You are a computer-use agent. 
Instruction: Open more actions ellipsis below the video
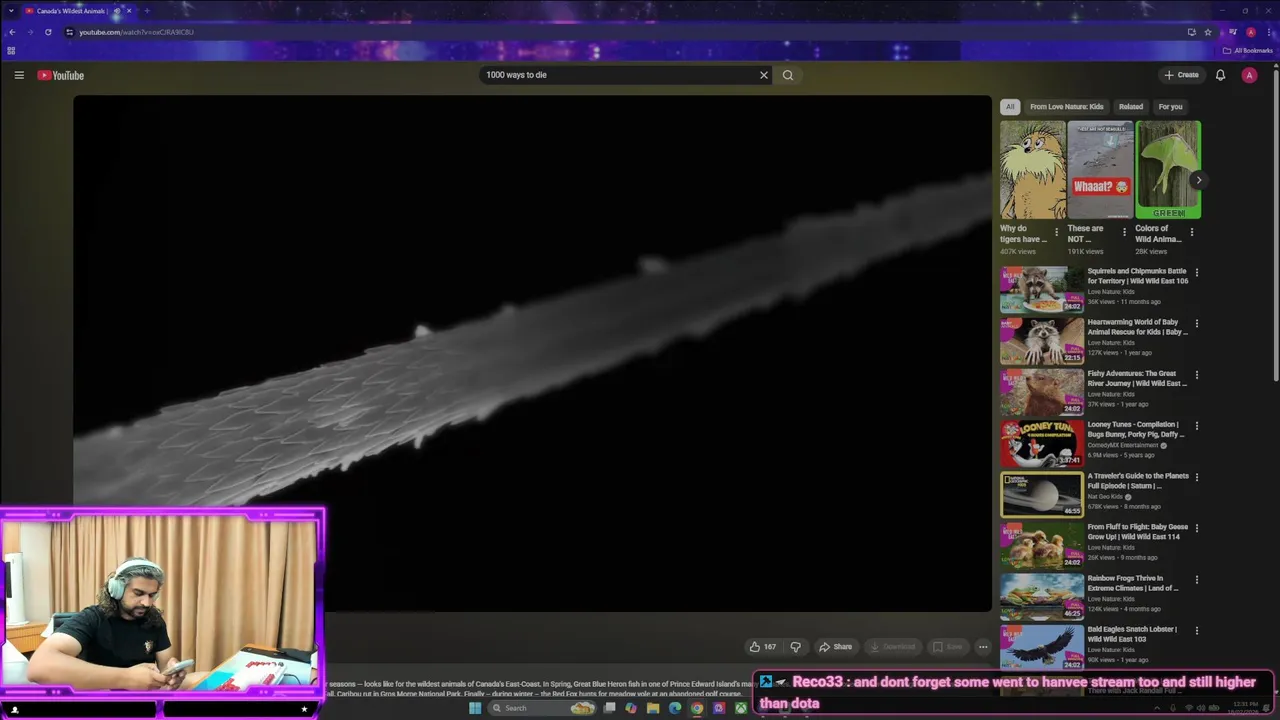click(983, 647)
